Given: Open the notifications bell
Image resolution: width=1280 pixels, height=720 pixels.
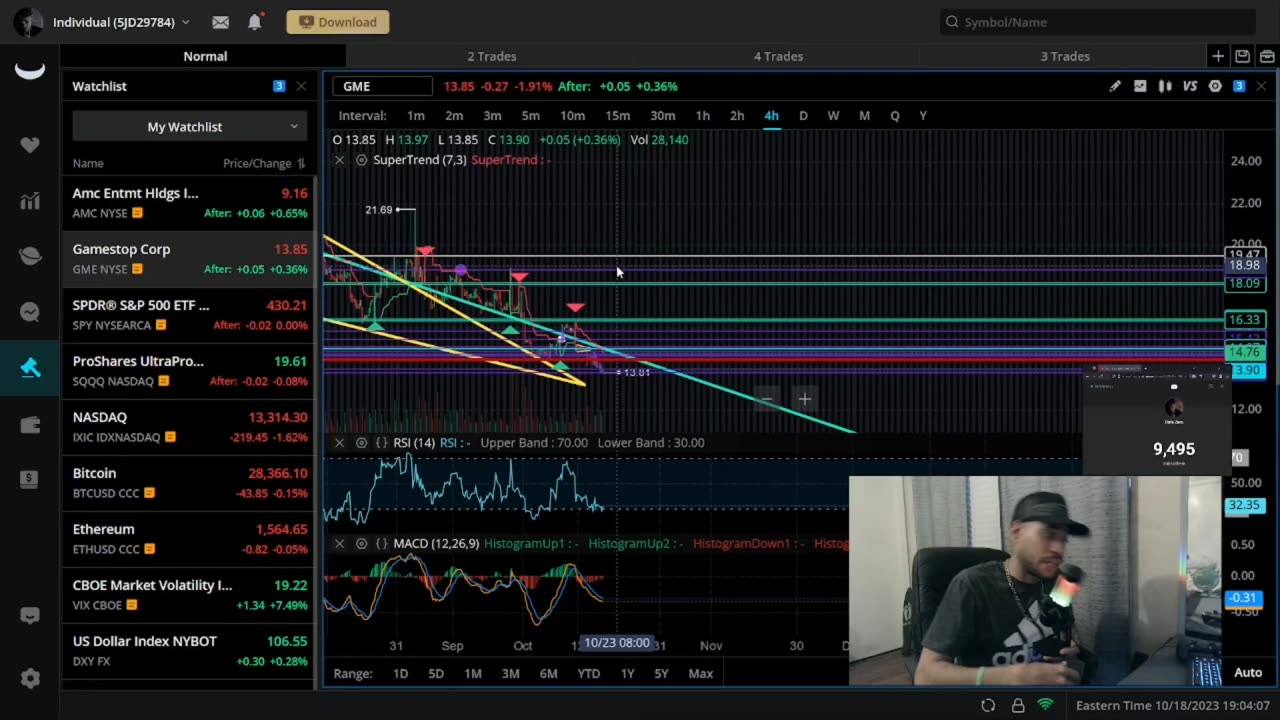Looking at the screenshot, I should click(x=255, y=22).
